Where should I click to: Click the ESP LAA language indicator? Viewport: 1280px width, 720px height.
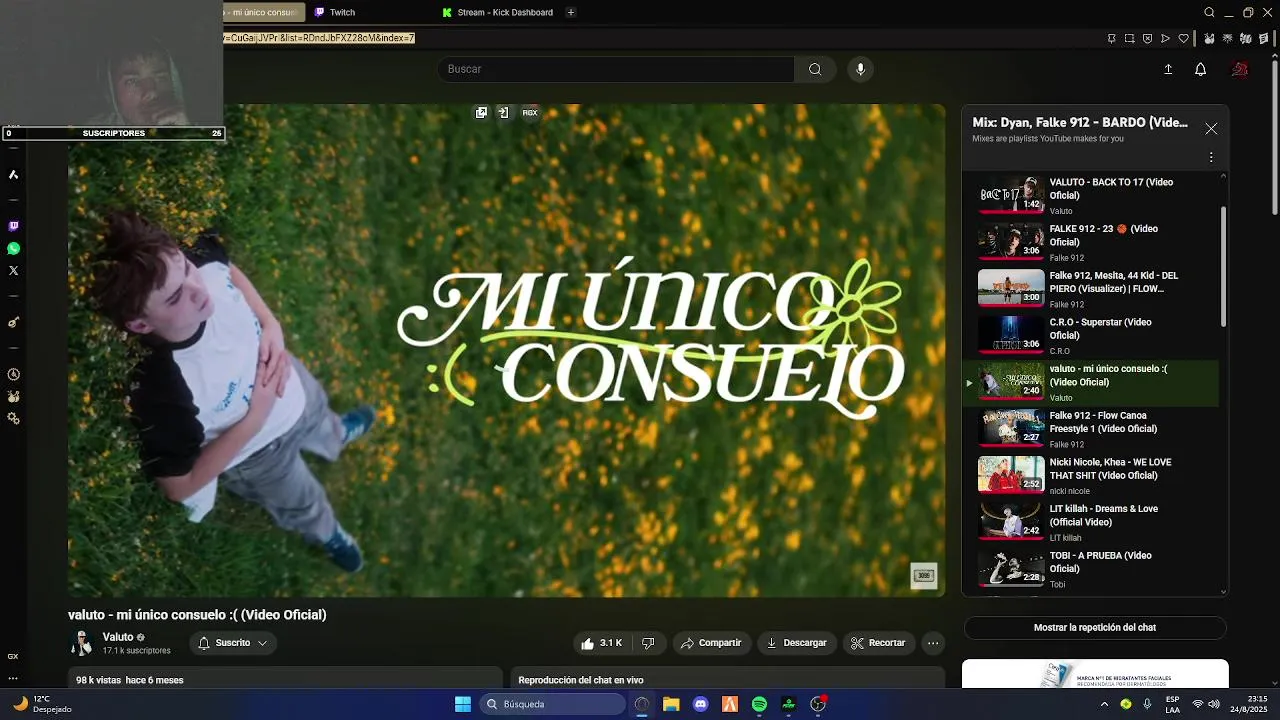(x=1172, y=704)
